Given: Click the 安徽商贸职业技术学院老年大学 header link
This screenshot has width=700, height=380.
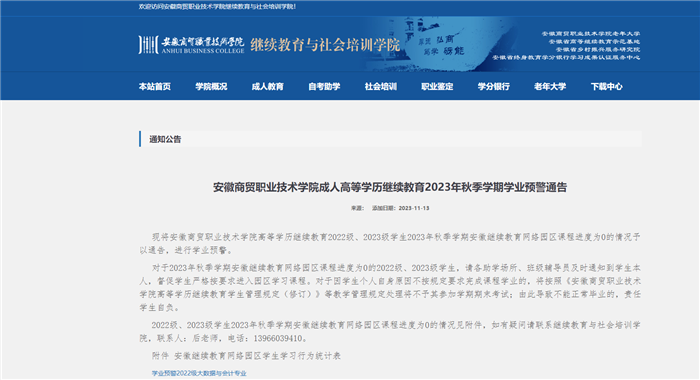Looking at the screenshot, I should (591, 34).
